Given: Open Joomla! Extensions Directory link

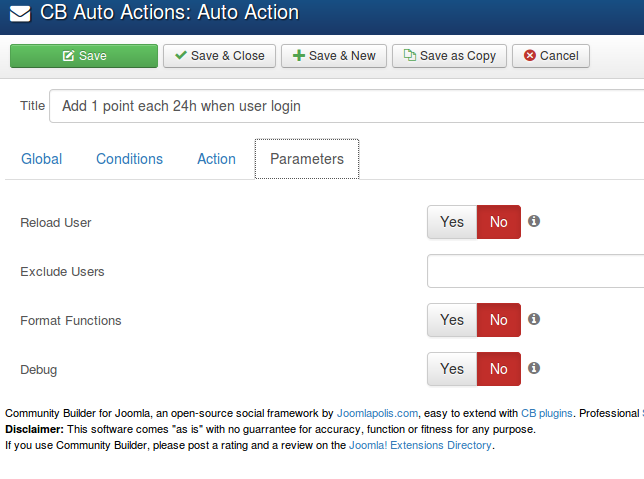Looking at the screenshot, I should (420, 445).
